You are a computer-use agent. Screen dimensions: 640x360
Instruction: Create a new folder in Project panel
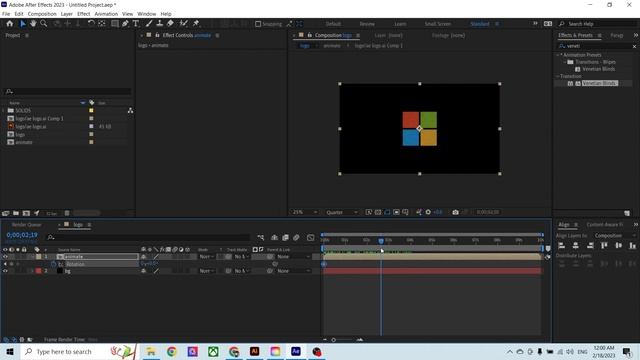point(16,213)
